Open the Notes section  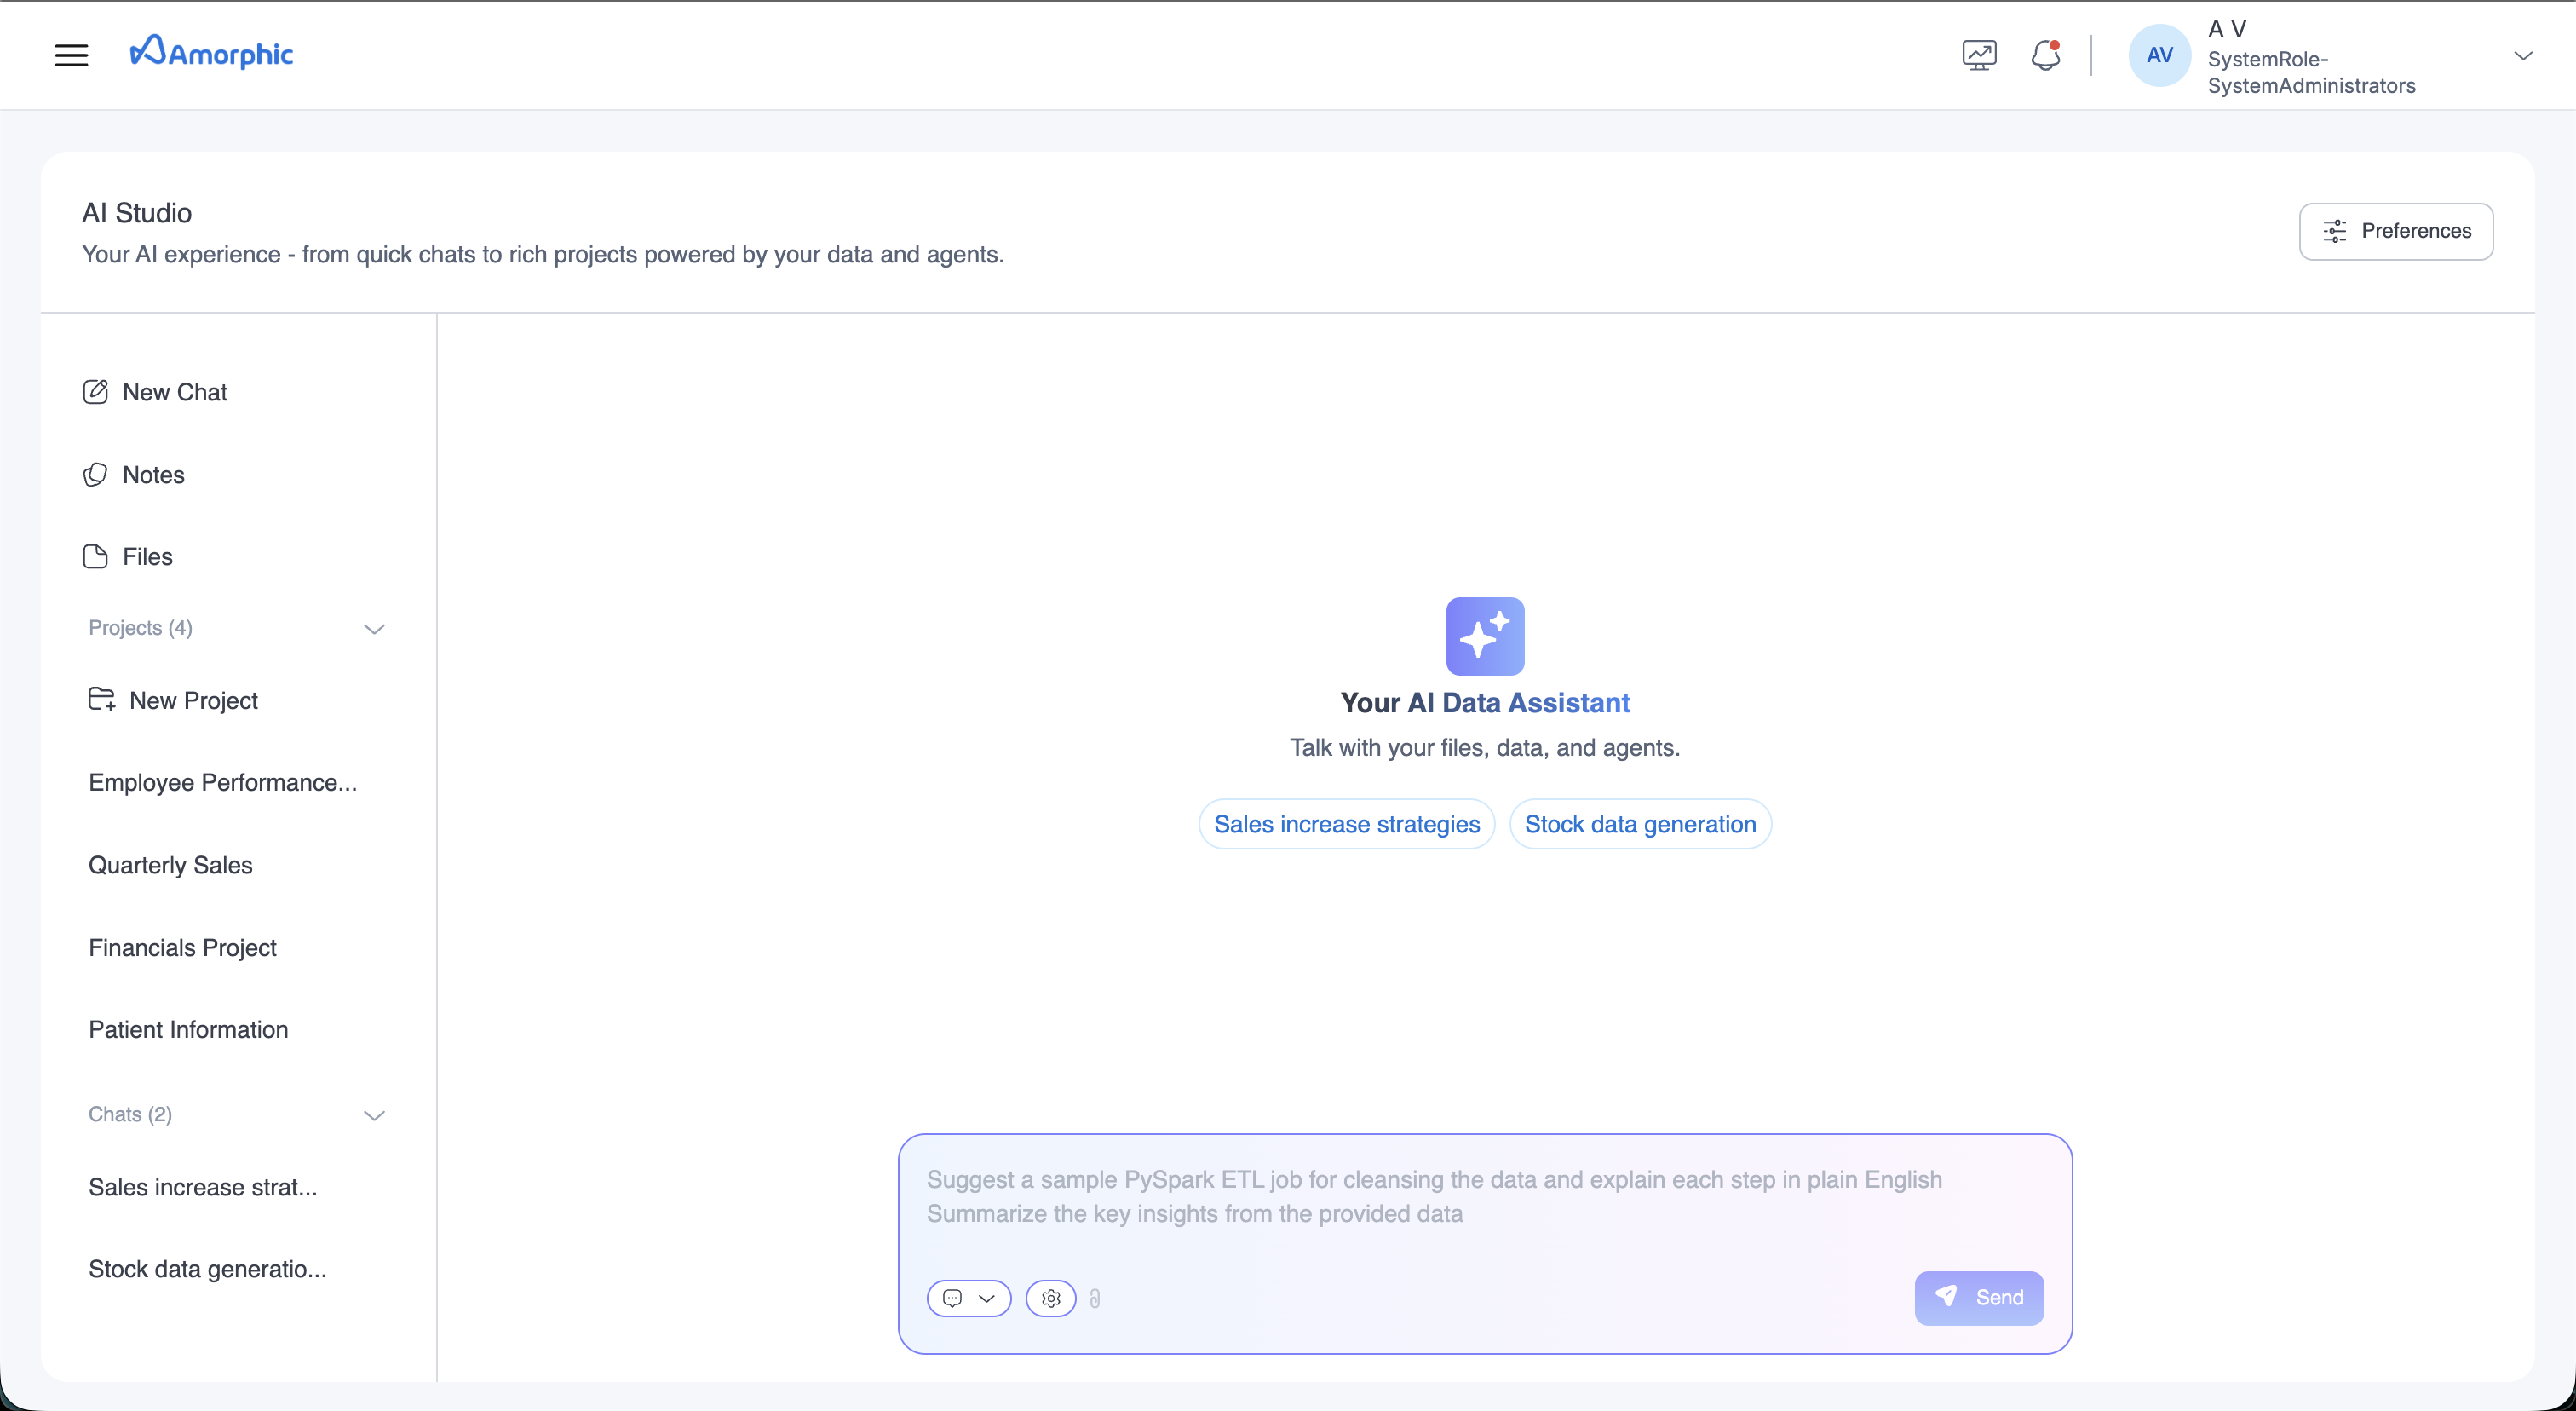pyautogui.click(x=153, y=475)
